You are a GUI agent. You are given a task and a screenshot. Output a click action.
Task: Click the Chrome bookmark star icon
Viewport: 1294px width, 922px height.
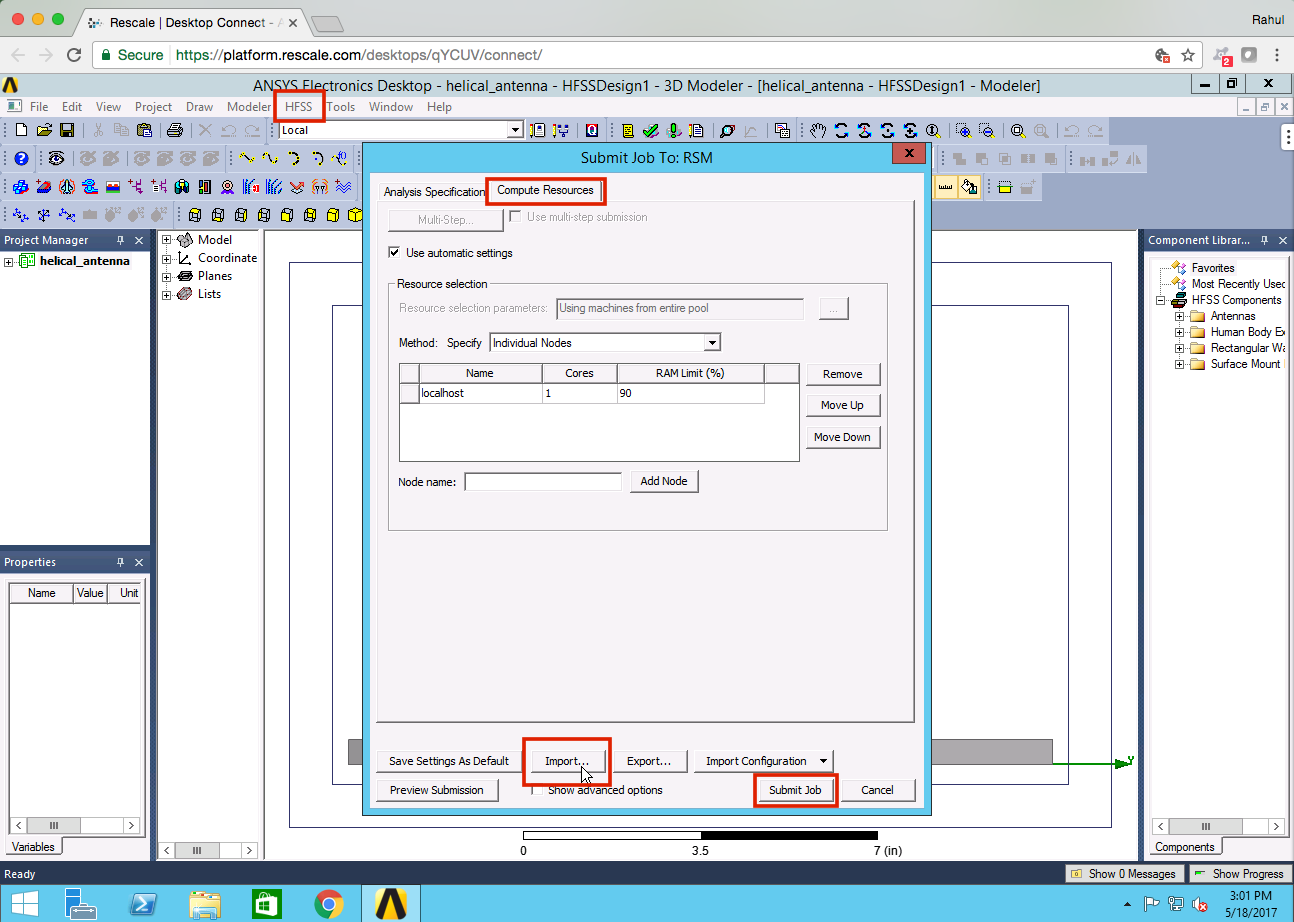tap(1188, 55)
